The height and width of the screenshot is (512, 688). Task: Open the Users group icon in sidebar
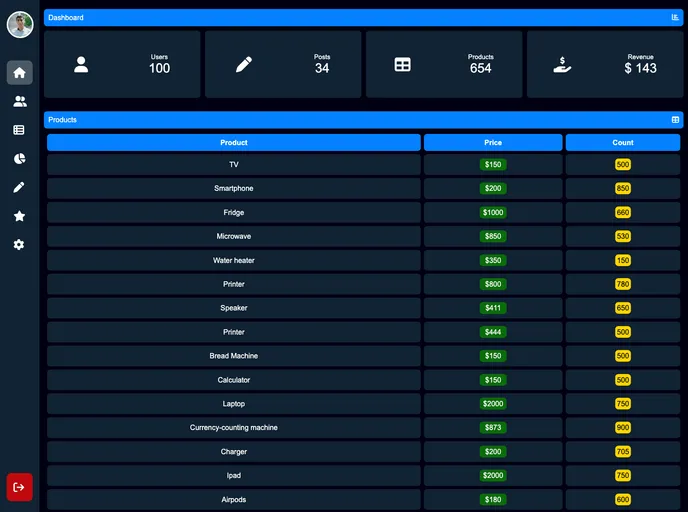(19, 102)
